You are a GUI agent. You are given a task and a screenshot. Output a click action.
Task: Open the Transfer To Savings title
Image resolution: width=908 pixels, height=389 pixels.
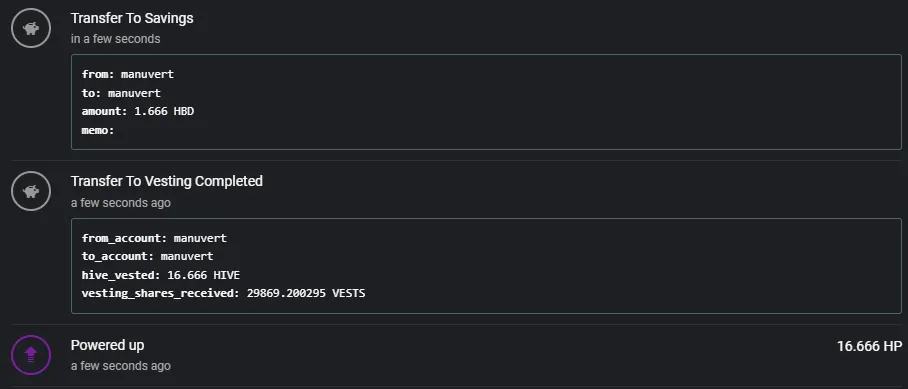coord(132,19)
